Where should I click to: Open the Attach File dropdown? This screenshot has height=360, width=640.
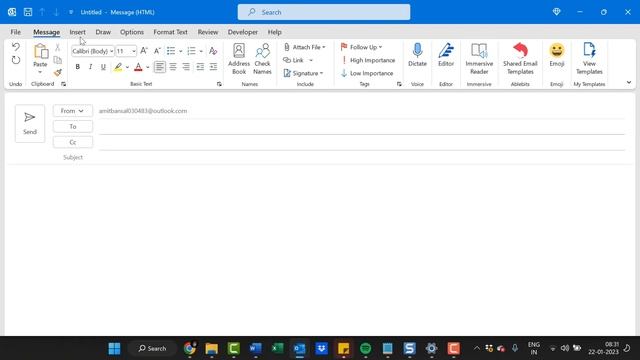pos(305,47)
